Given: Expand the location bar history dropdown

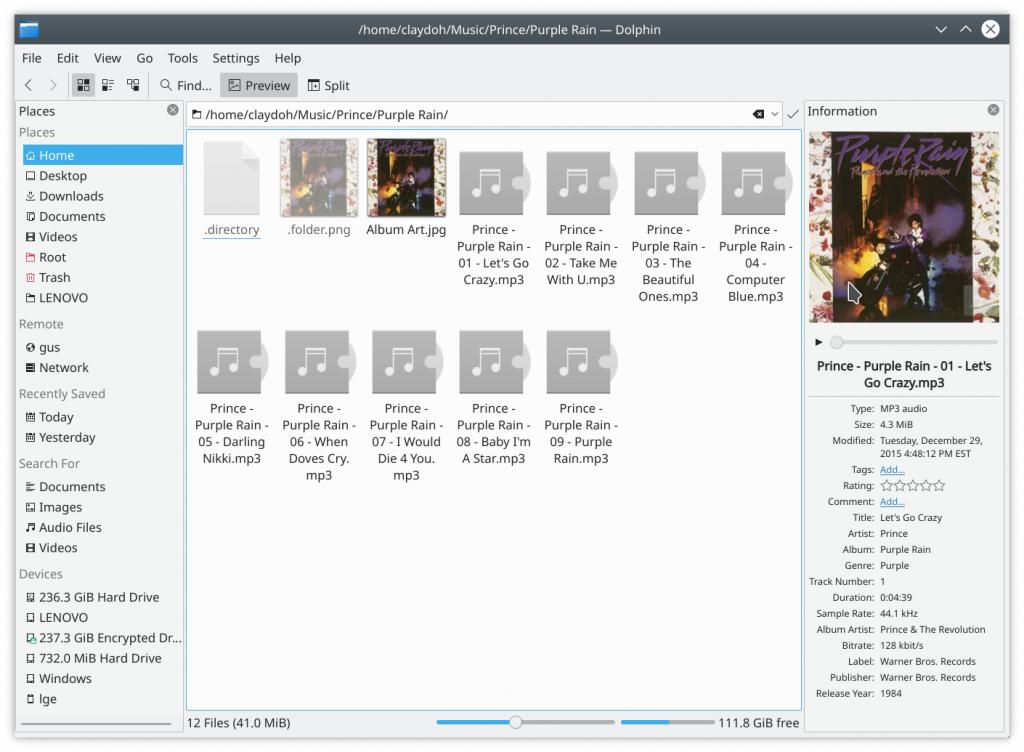Looking at the screenshot, I should pyautogui.click(x=775, y=115).
